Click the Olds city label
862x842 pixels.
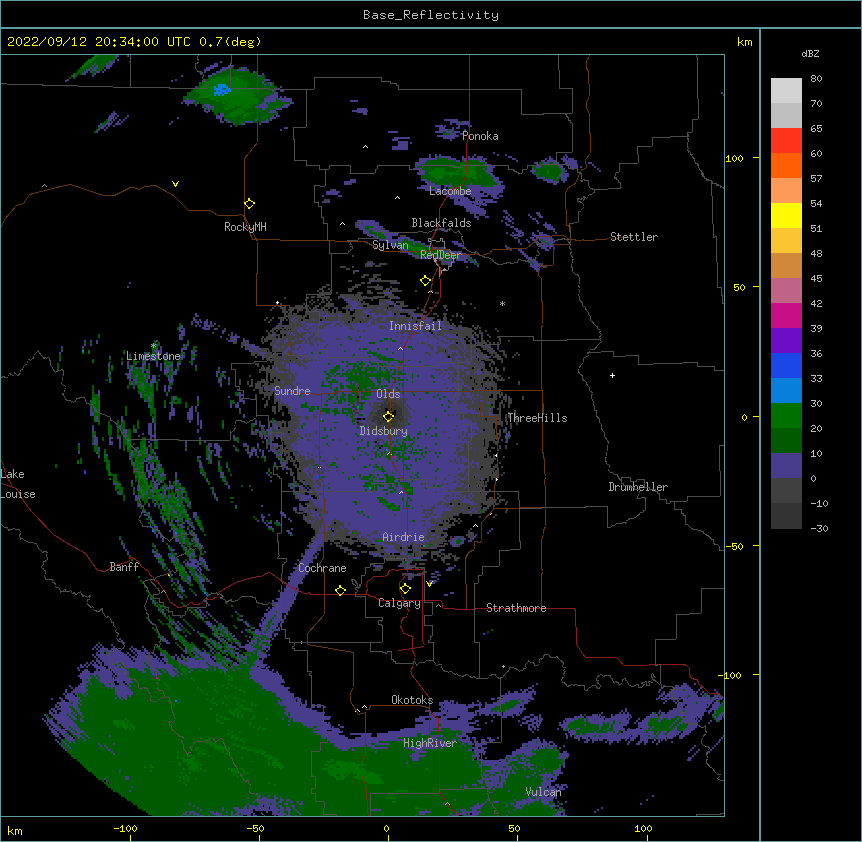(x=388, y=394)
